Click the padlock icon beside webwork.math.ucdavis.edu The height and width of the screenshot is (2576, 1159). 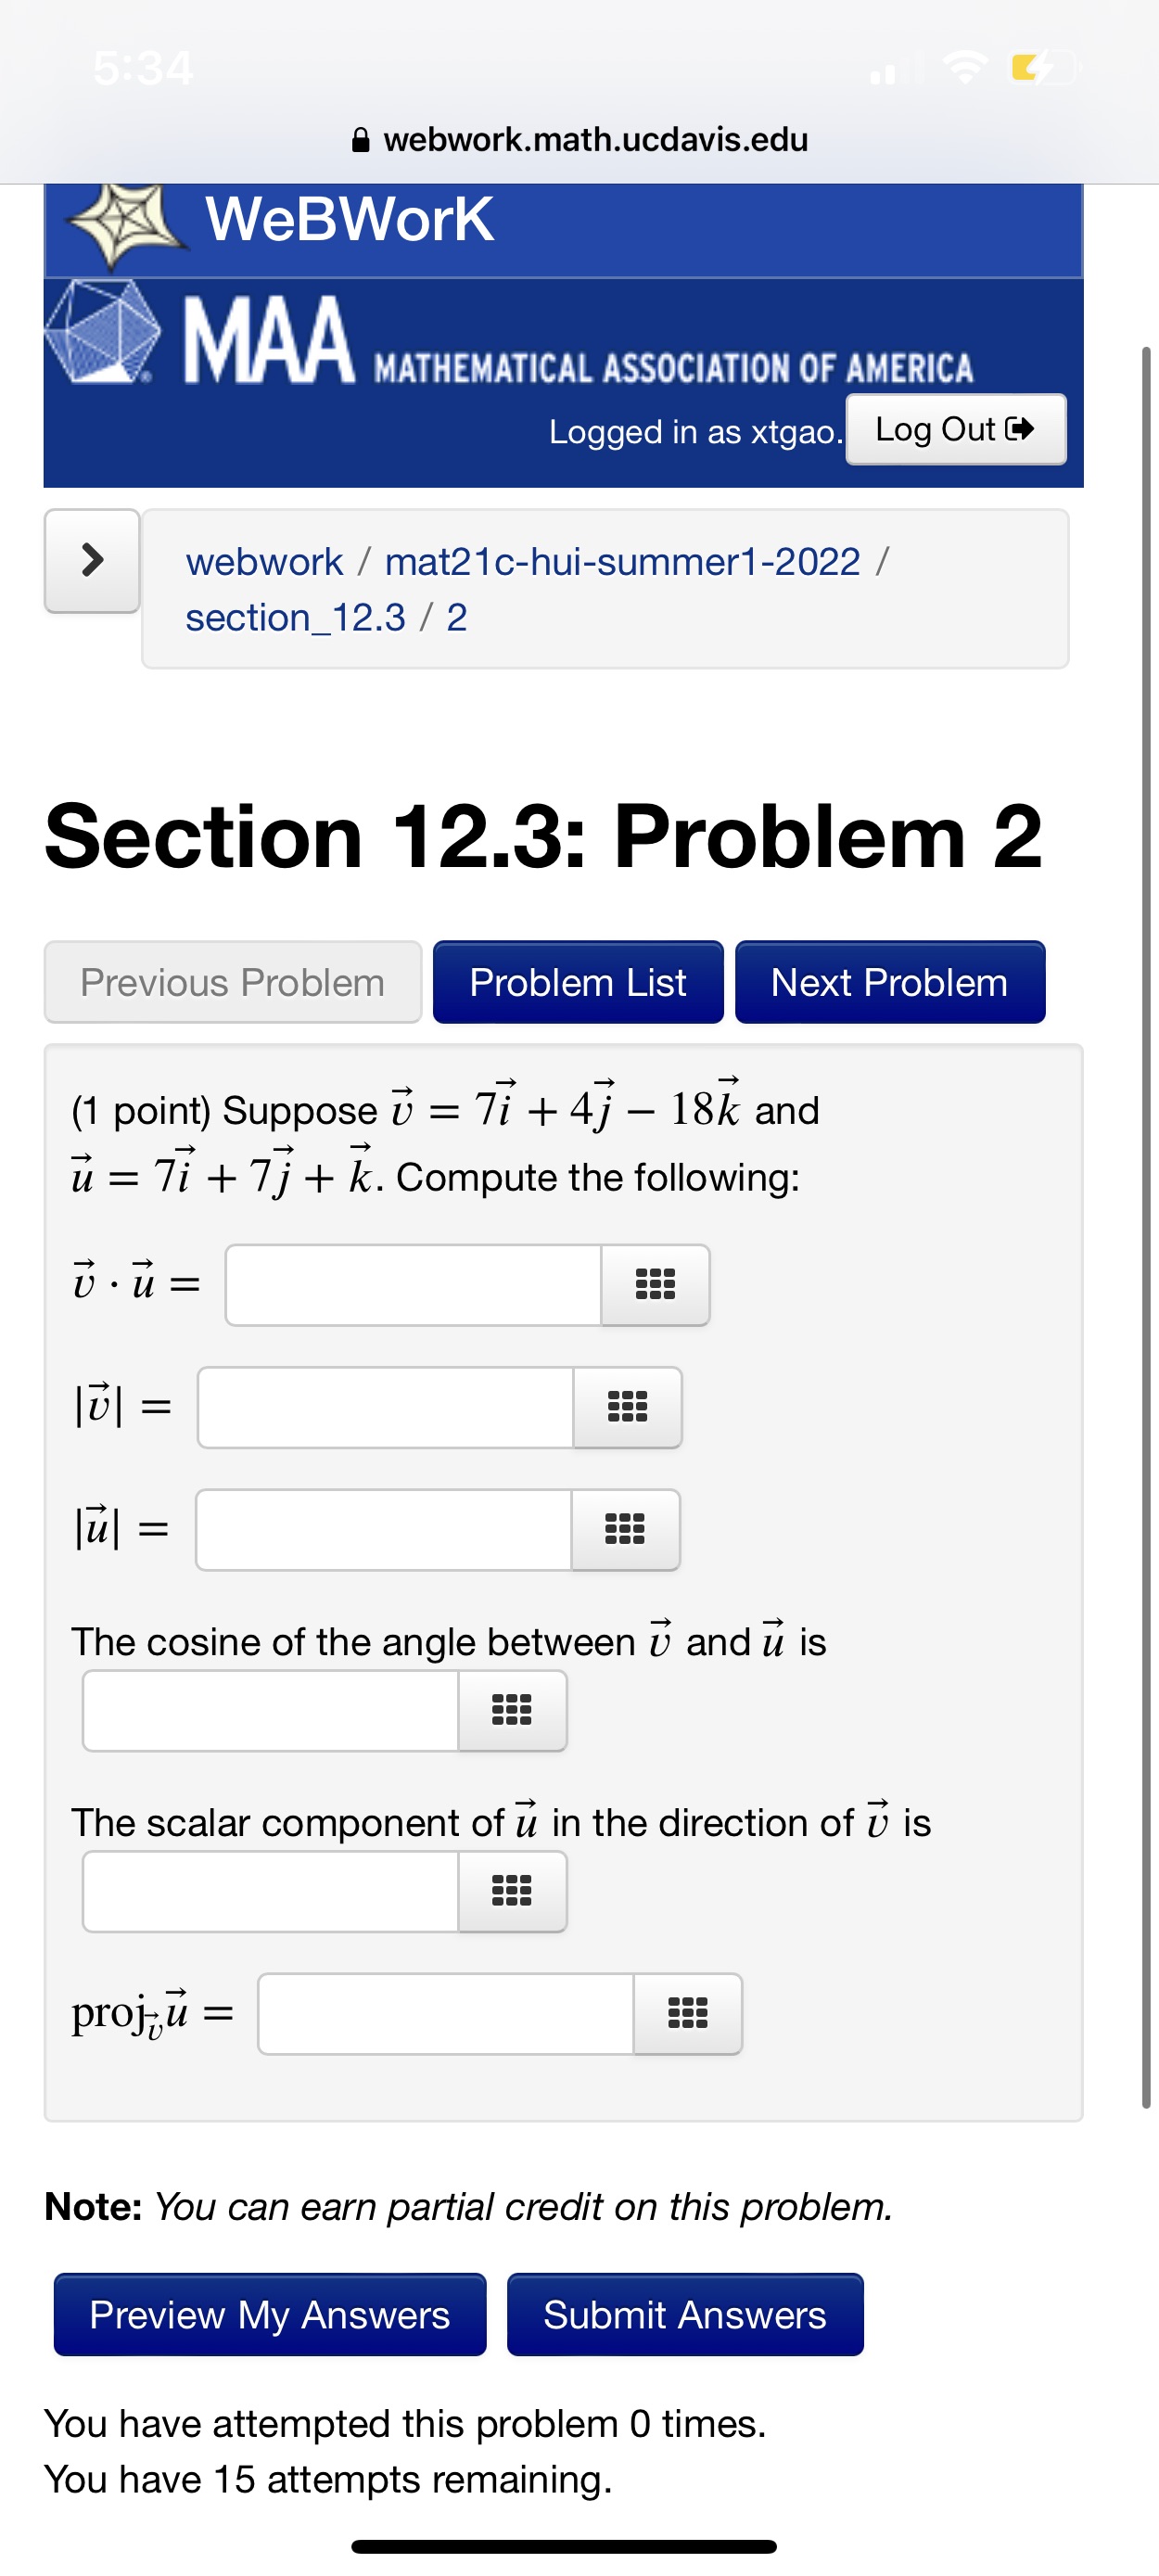(360, 139)
